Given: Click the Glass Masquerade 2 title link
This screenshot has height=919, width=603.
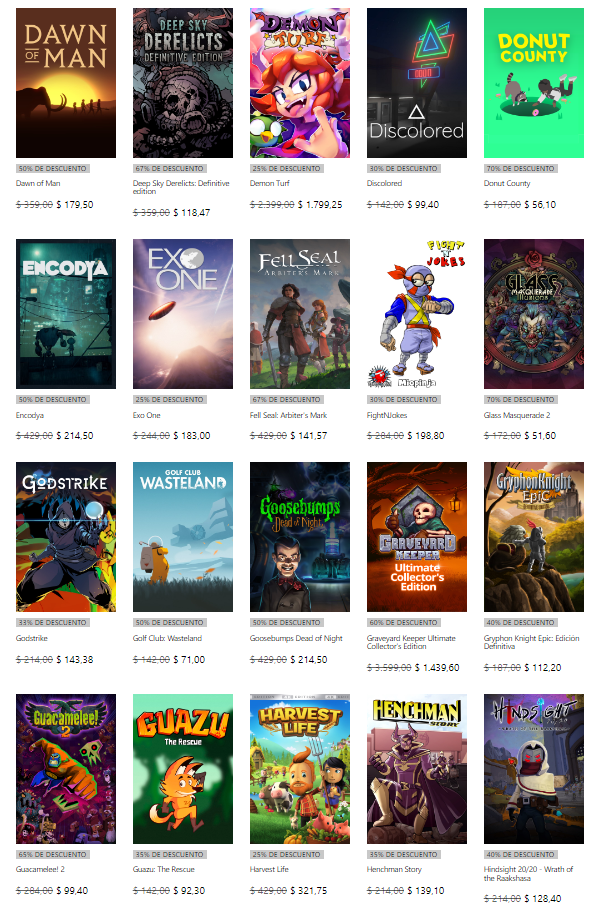Looking at the screenshot, I should pos(517,415).
